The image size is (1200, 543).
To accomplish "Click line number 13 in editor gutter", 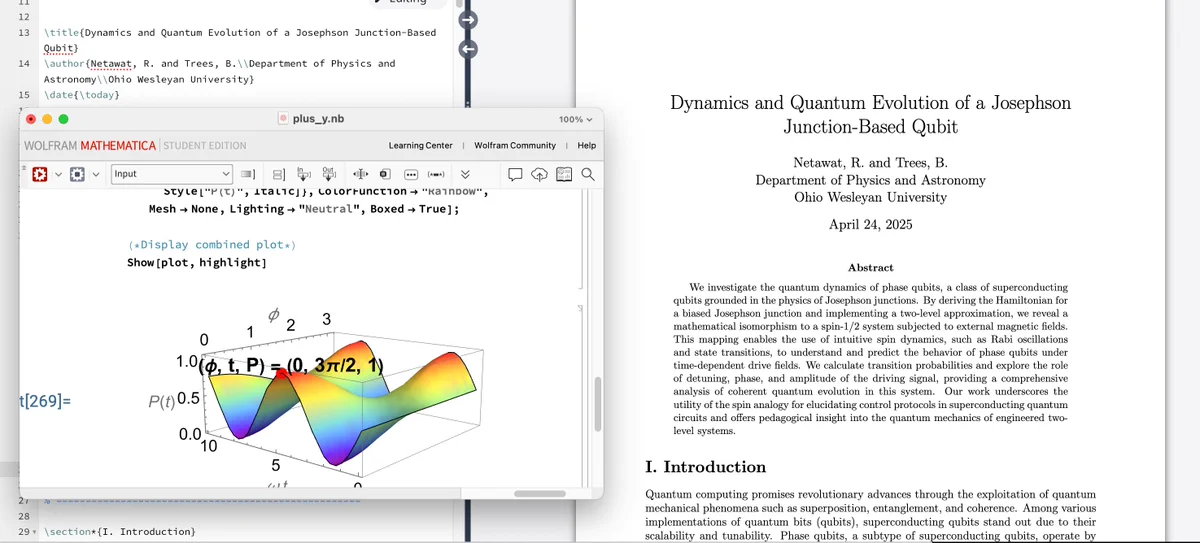I will click(24, 32).
